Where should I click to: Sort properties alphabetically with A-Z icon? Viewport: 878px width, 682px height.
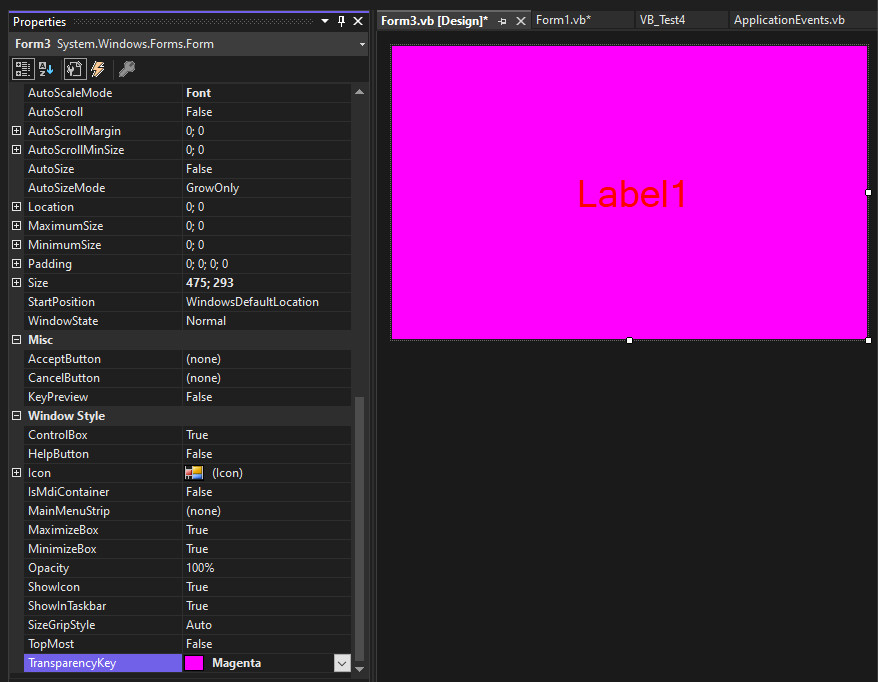(x=45, y=68)
